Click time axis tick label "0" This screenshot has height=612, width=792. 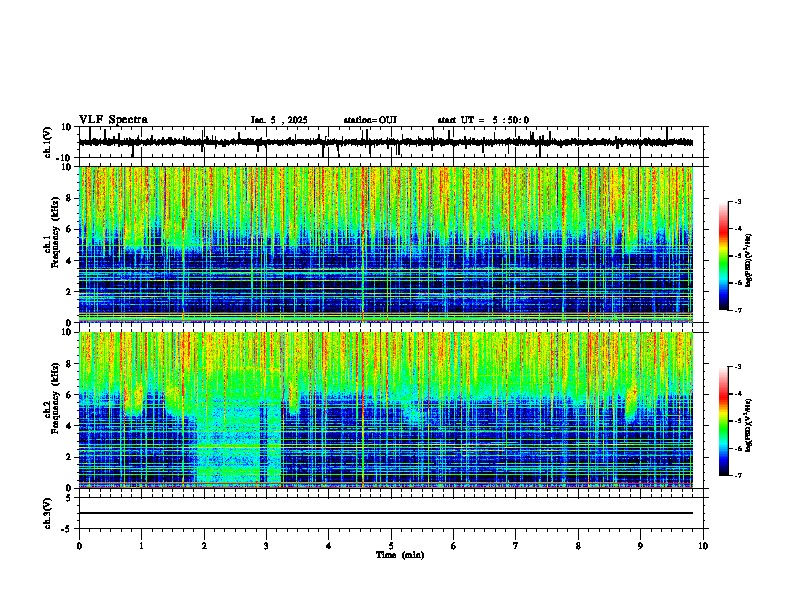79,546
